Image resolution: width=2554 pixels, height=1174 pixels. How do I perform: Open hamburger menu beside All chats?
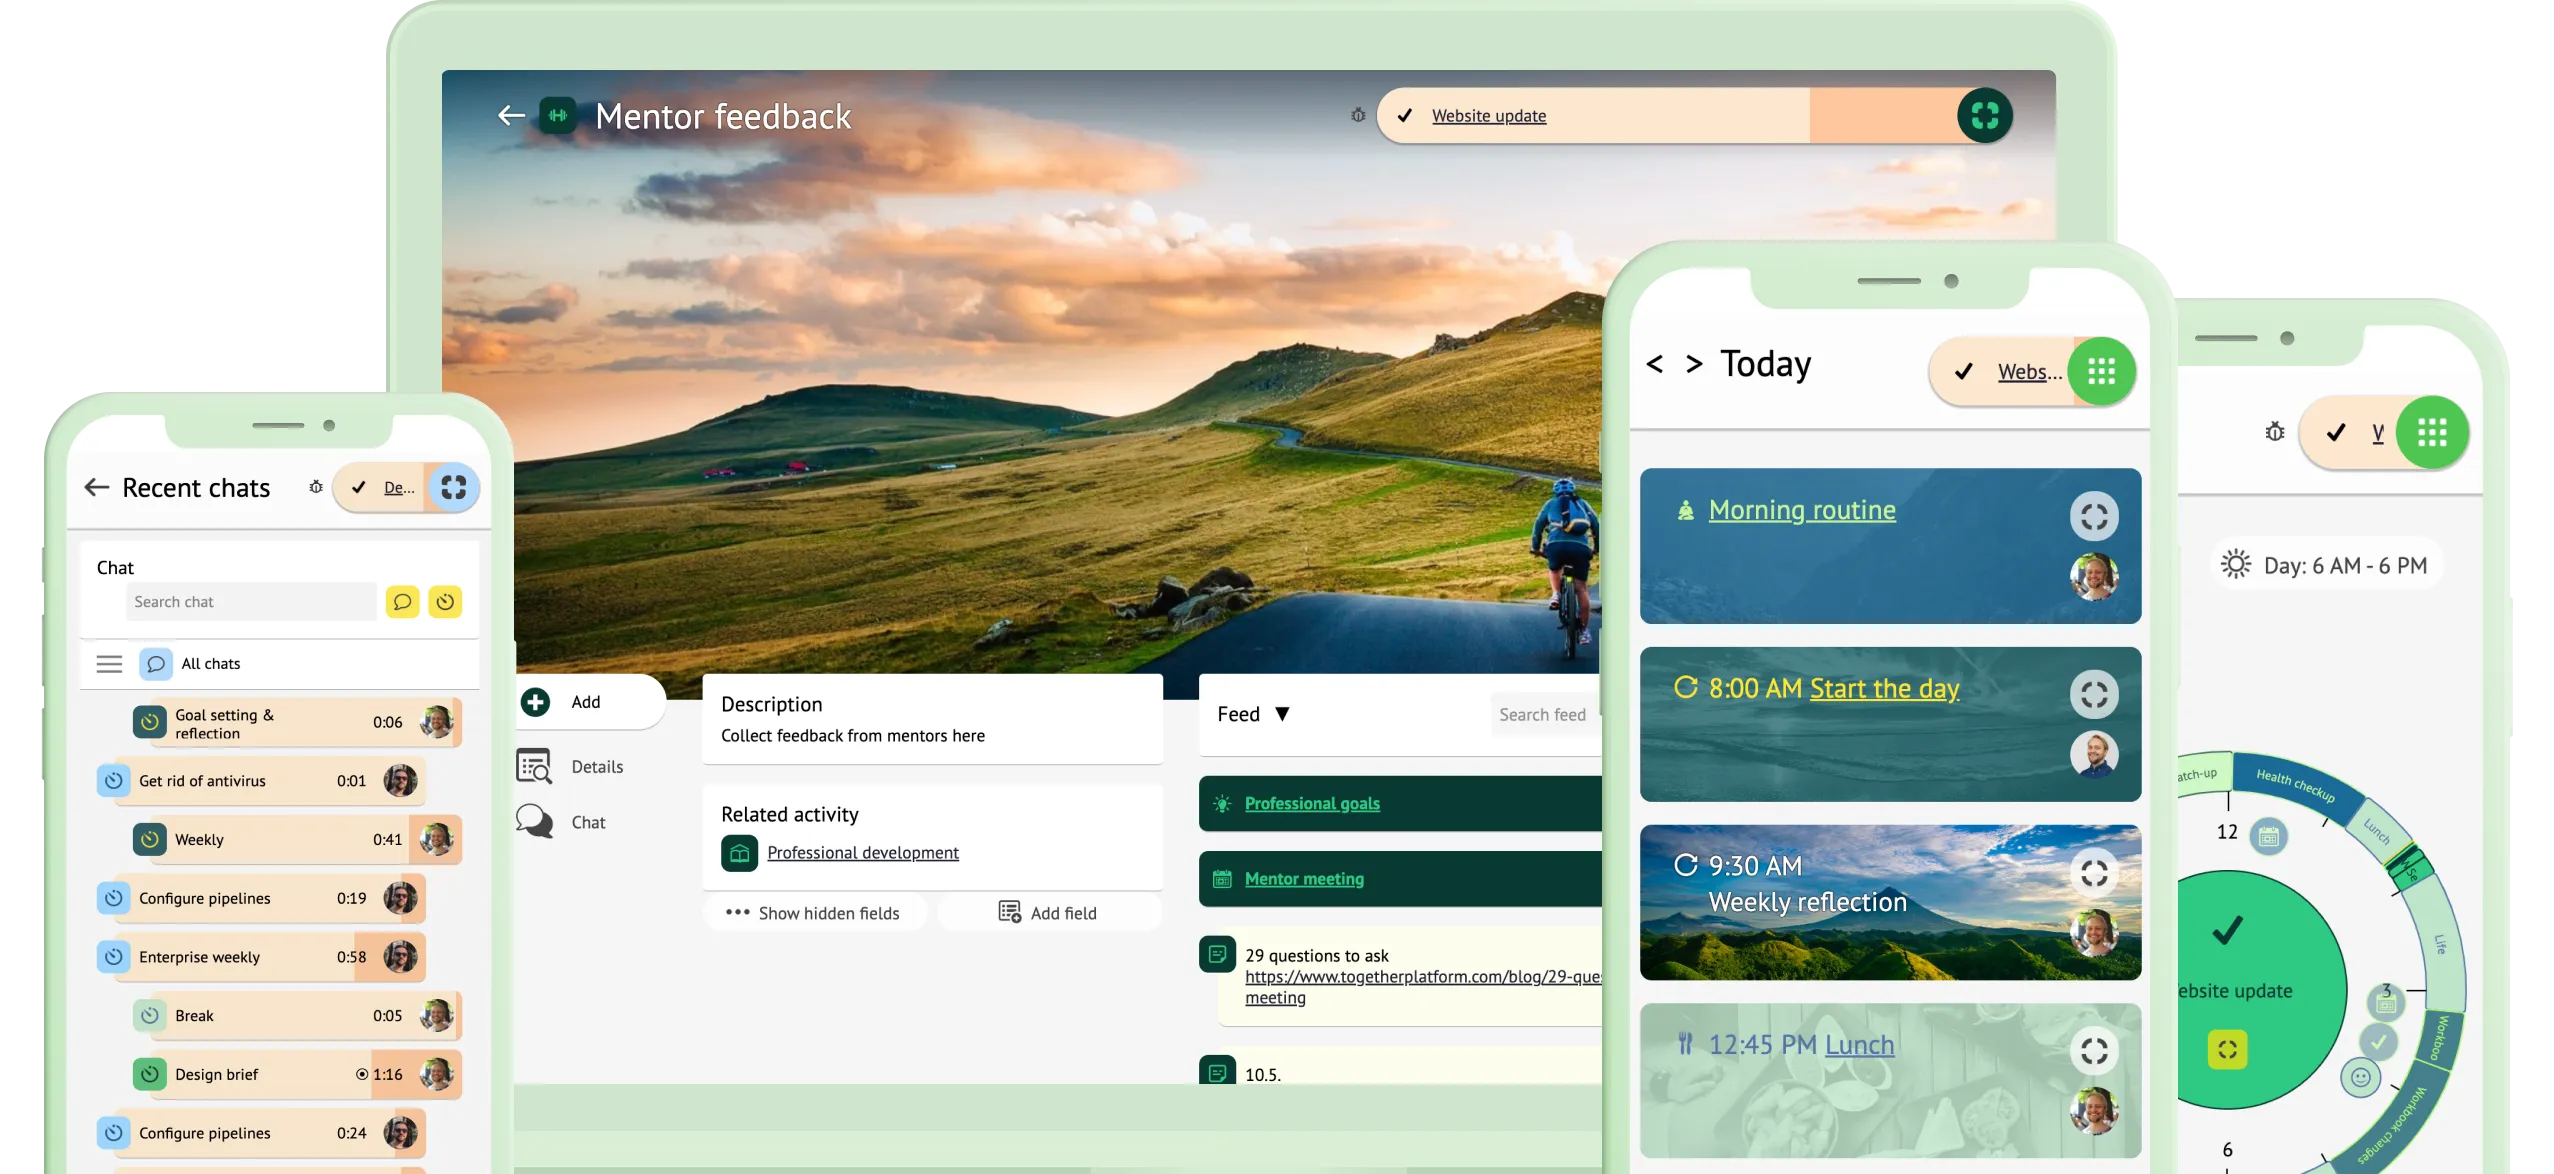[109, 664]
